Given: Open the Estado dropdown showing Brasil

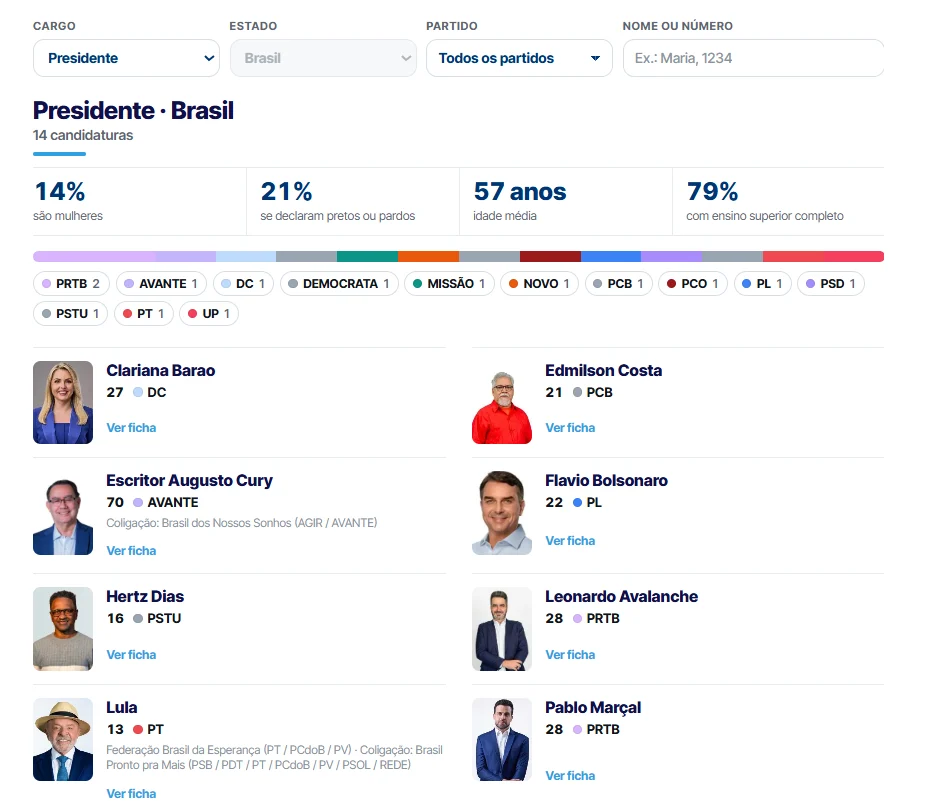Looking at the screenshot, I should (x=323, y=58).
